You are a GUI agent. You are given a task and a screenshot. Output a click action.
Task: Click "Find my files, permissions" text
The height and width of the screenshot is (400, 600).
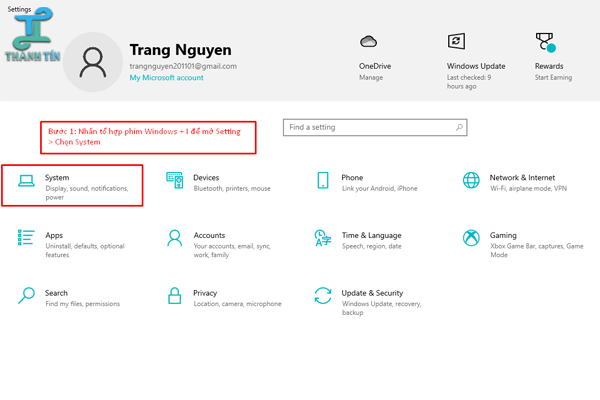point(82,304)
